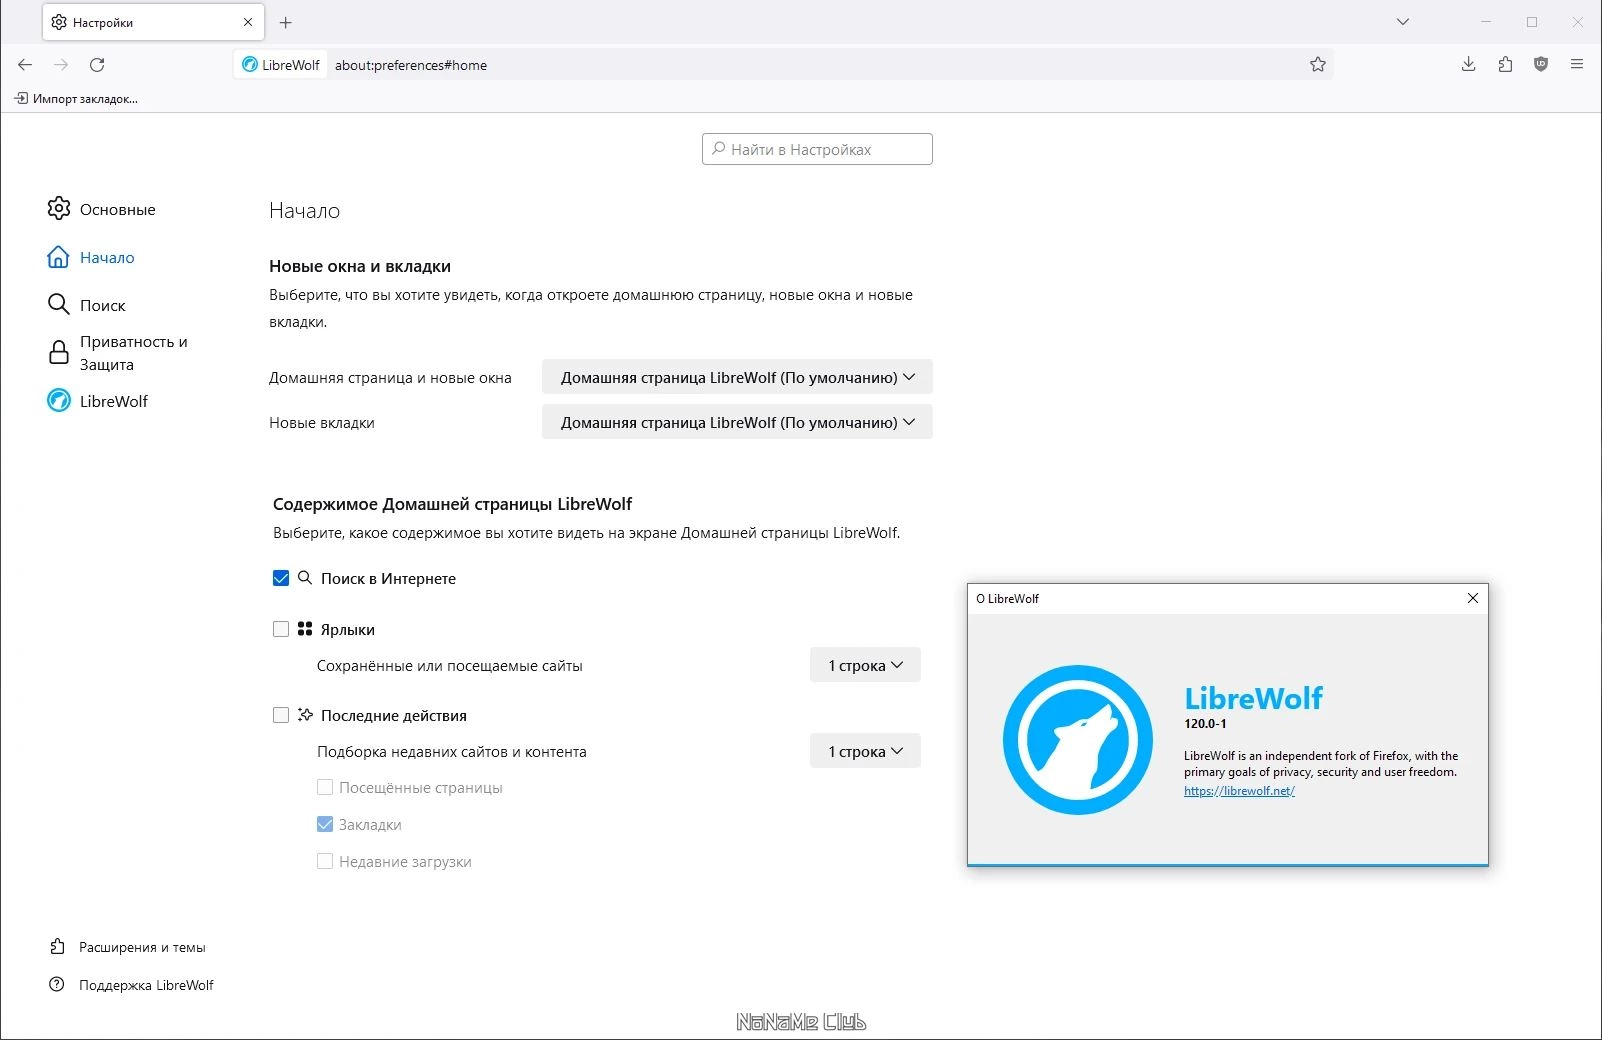The image size is (1602, 1040).
Task: Click the 120.0-1 version text
Action: [x=1205, y=723]
